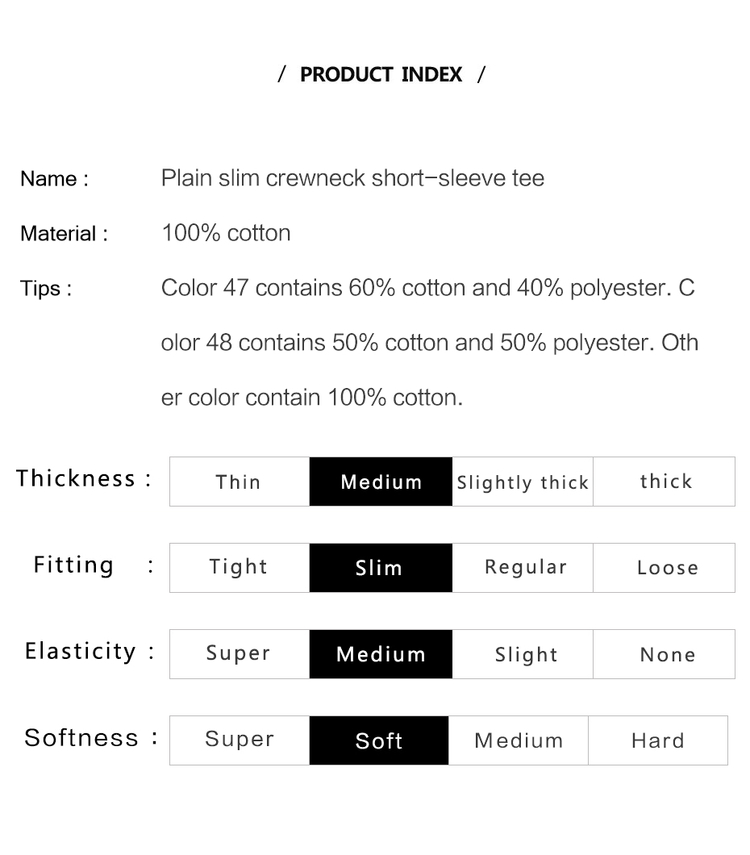Pick the Hard softness option
This screenshot has height=855, width=750.
(658, 740)
